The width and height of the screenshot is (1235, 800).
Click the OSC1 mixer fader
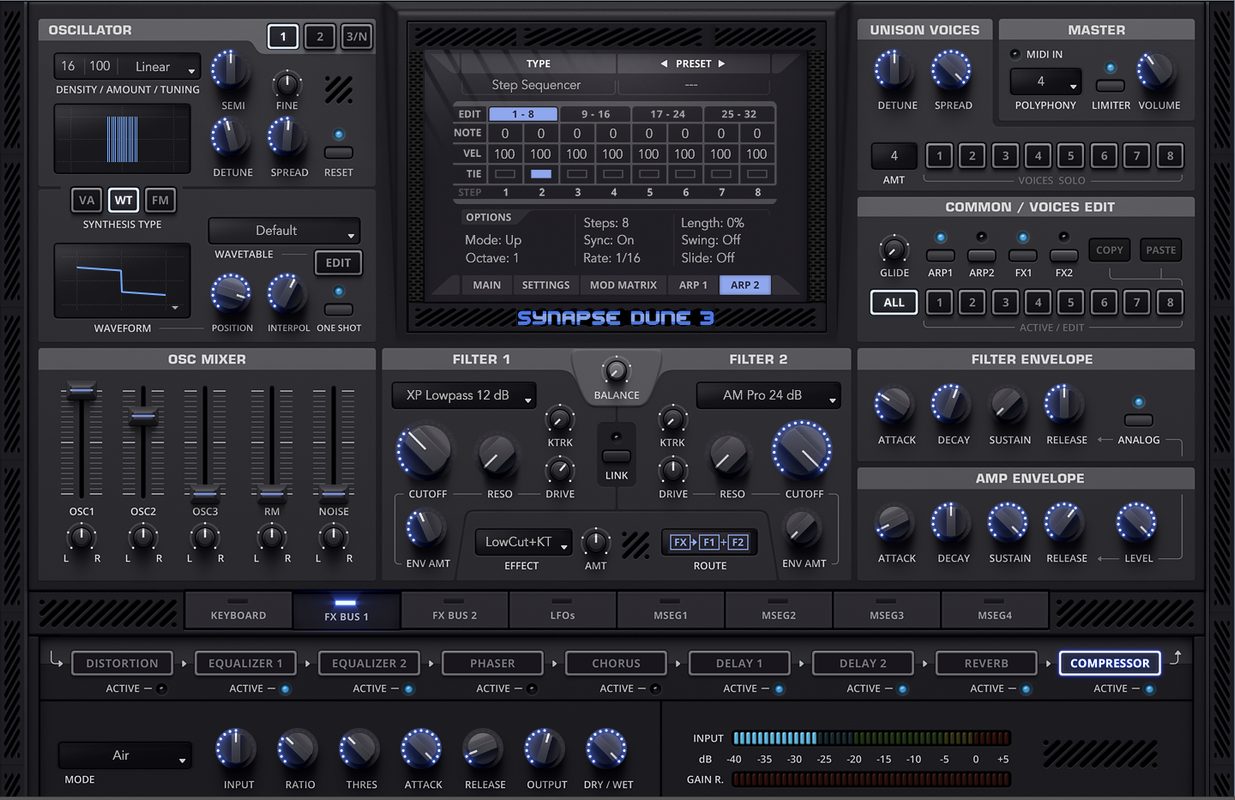(81, 390)
